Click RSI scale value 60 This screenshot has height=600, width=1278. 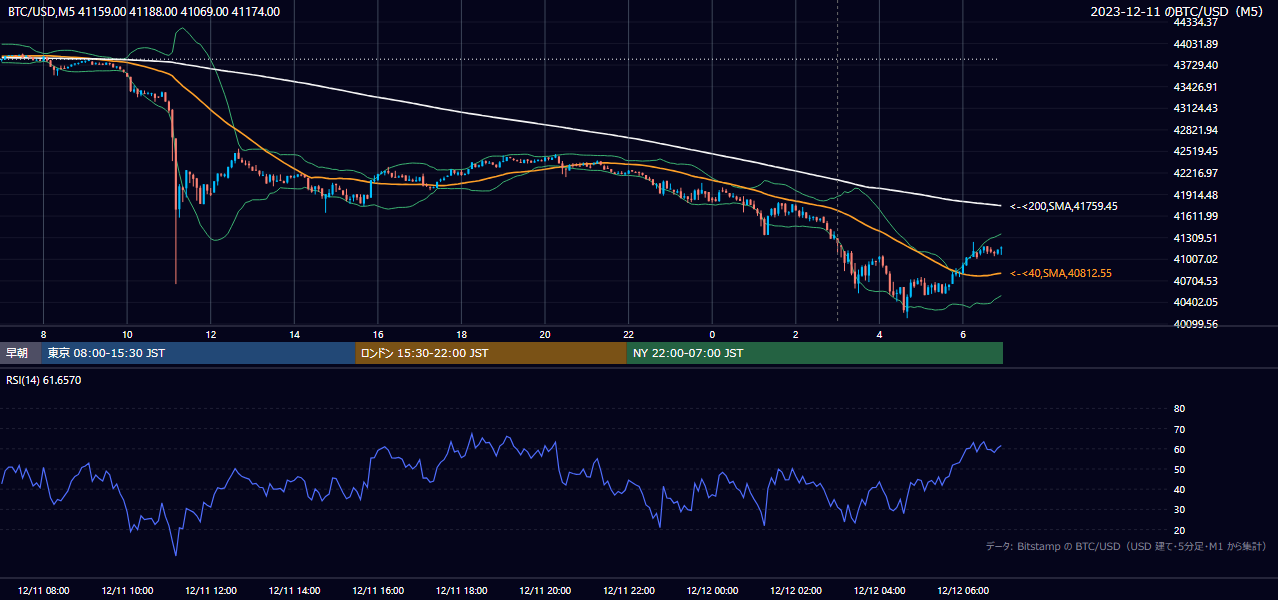point(1179,449)
